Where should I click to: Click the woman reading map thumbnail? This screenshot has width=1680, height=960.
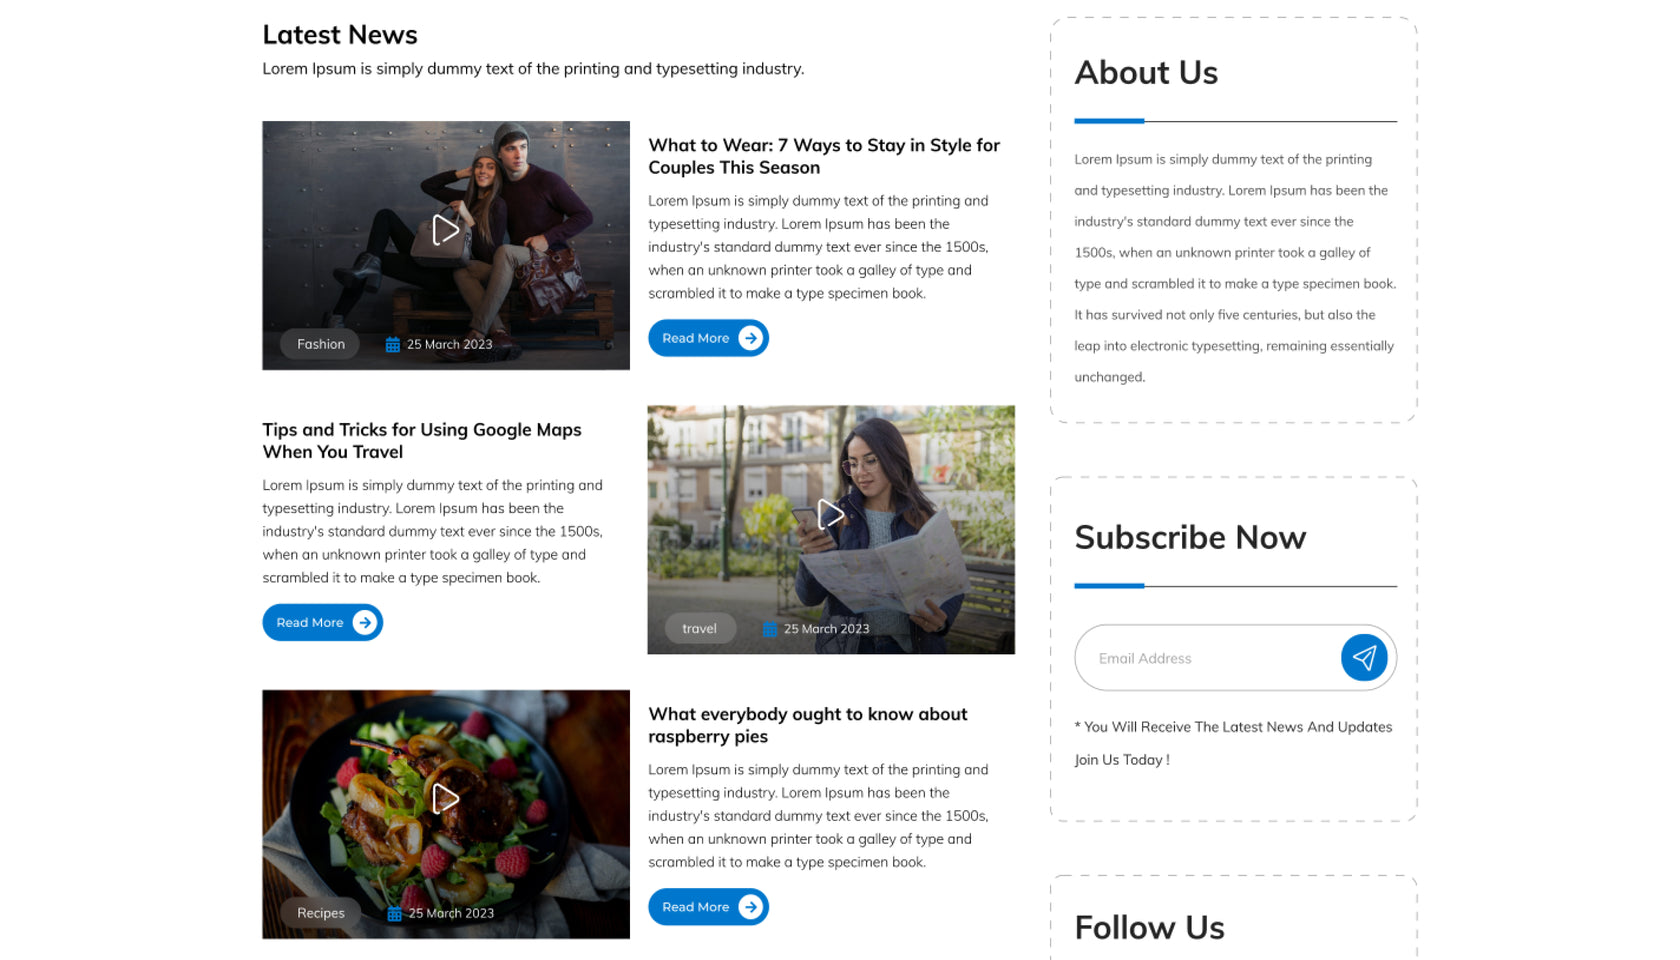tap(831, 530)
